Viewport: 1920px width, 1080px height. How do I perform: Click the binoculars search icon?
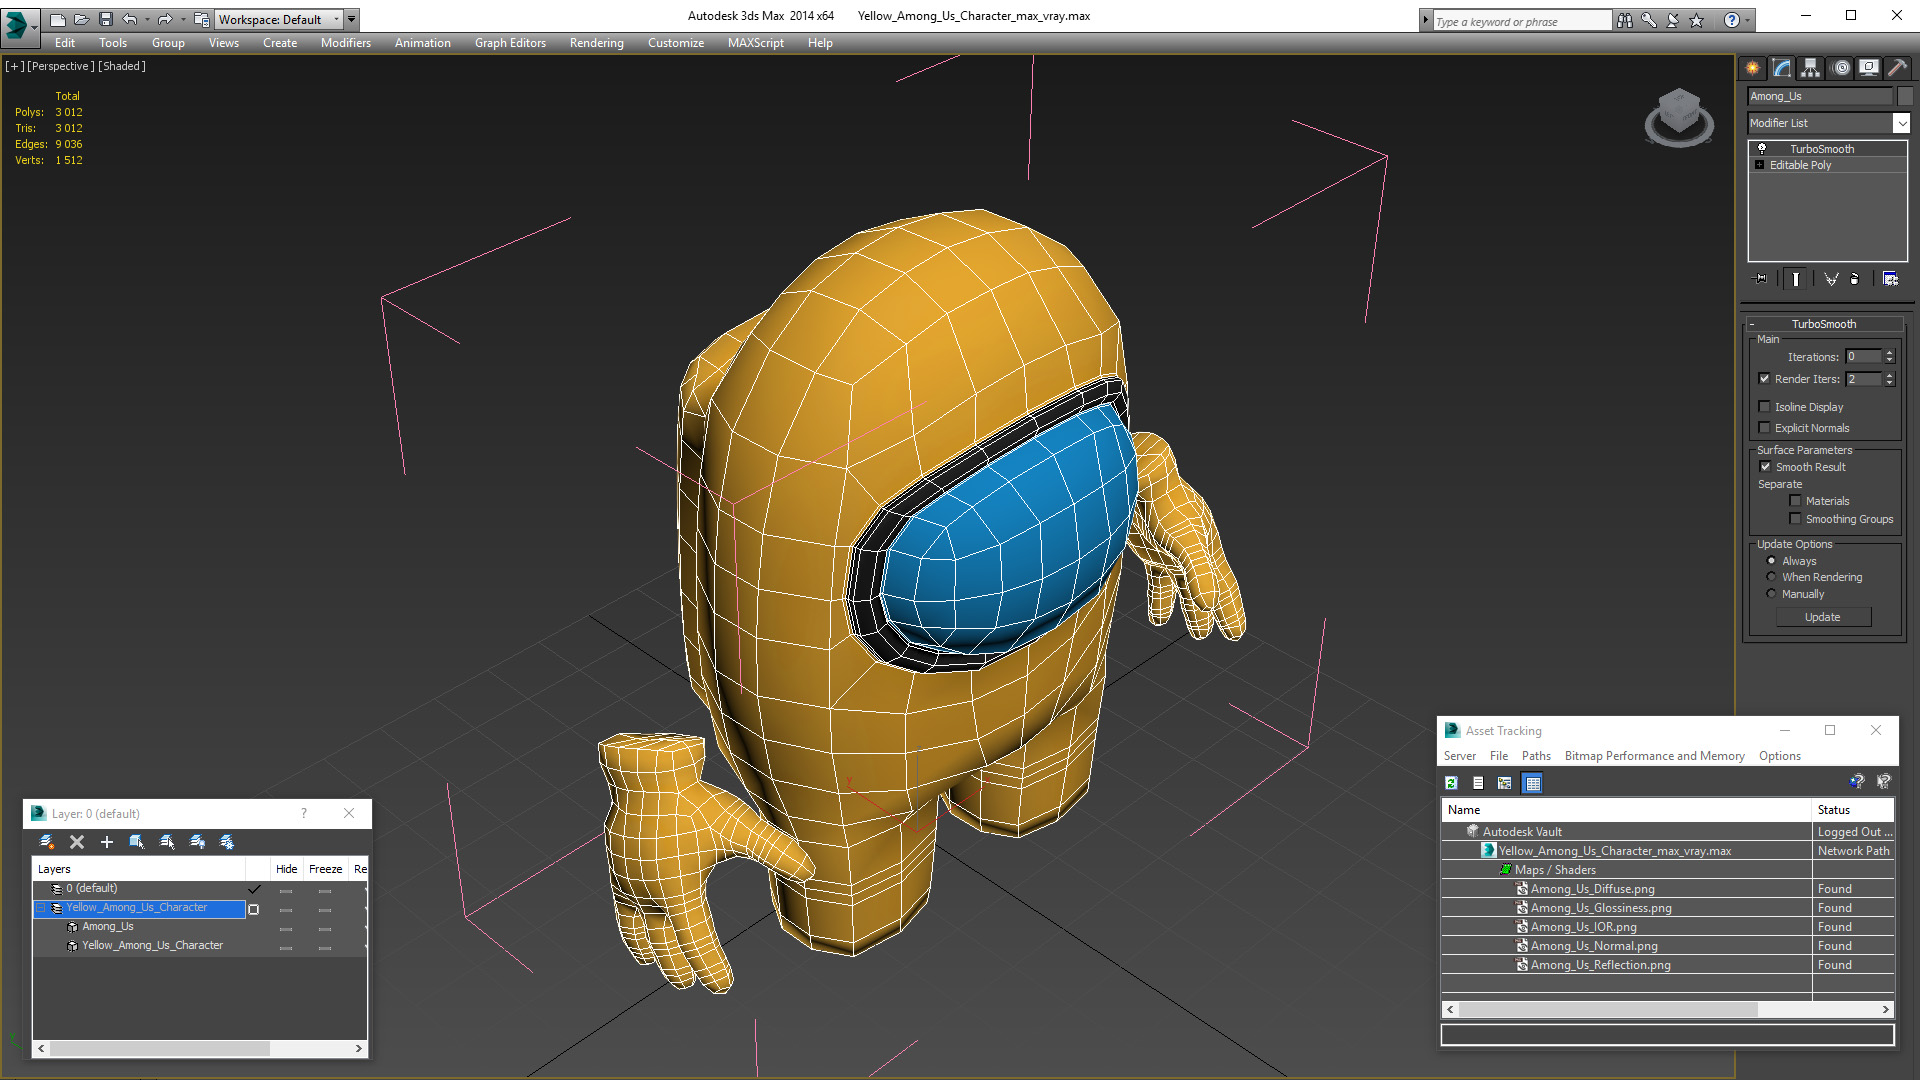[x=1625, y=20]
